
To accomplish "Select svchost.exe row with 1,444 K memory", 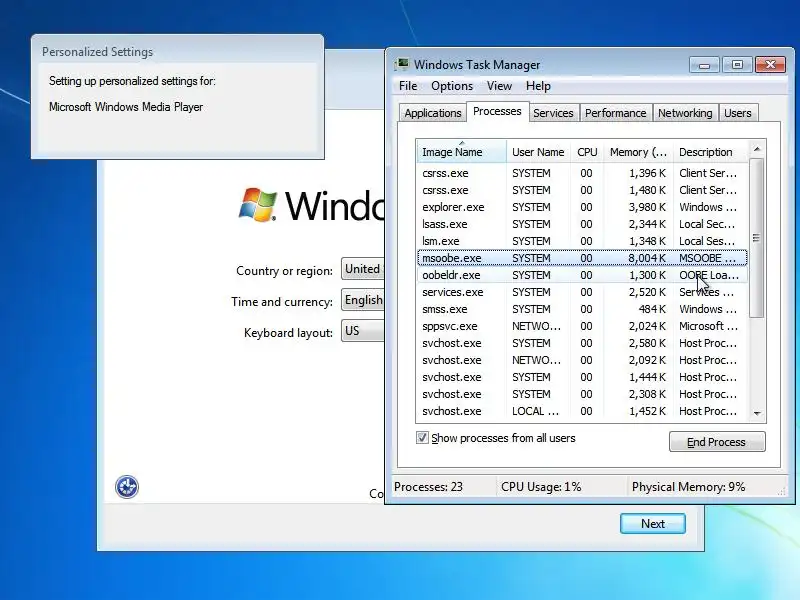I will coord(582,377).
